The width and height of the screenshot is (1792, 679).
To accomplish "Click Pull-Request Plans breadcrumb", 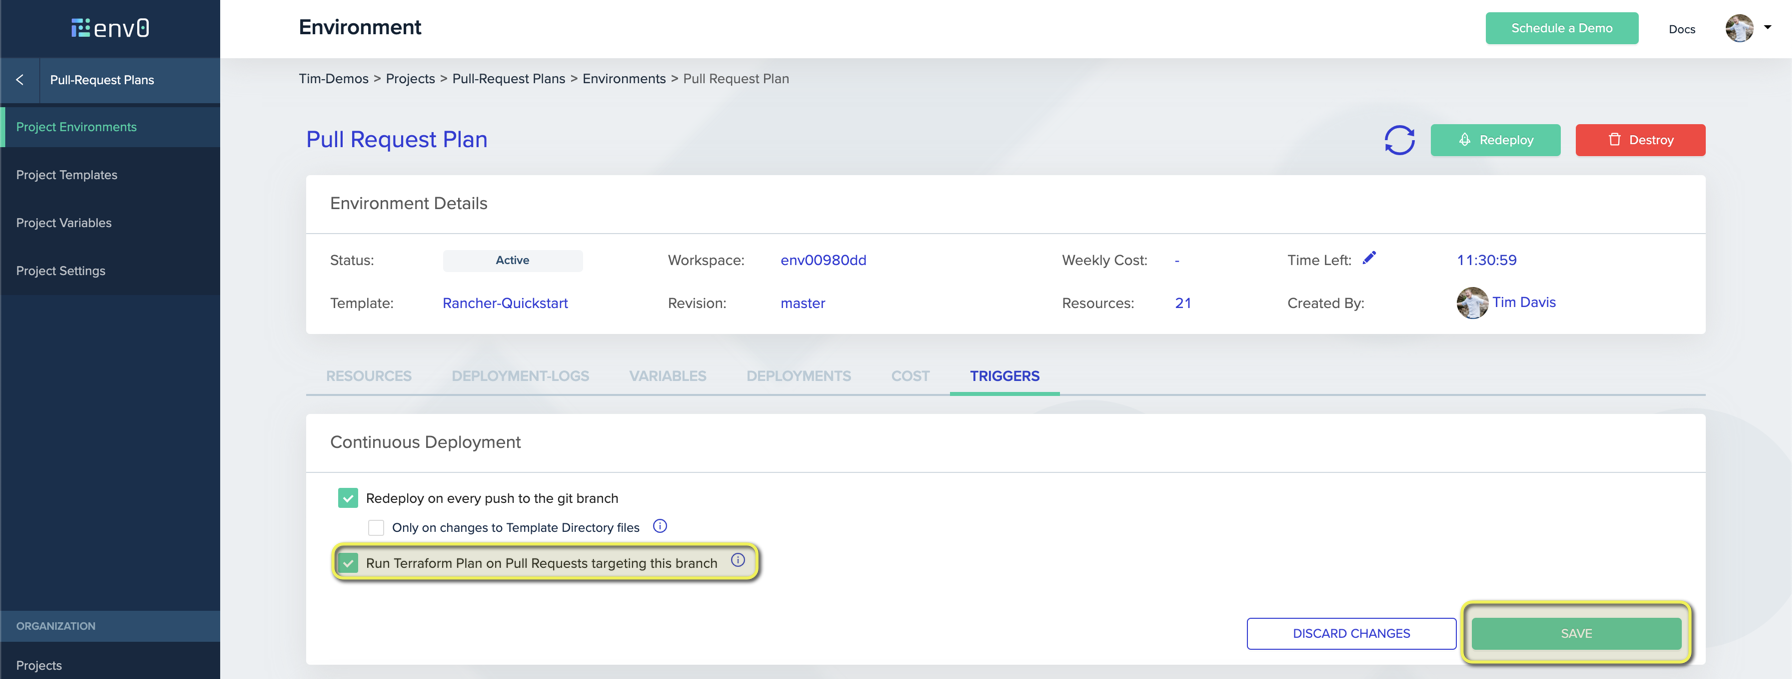I will coord(509,79).
